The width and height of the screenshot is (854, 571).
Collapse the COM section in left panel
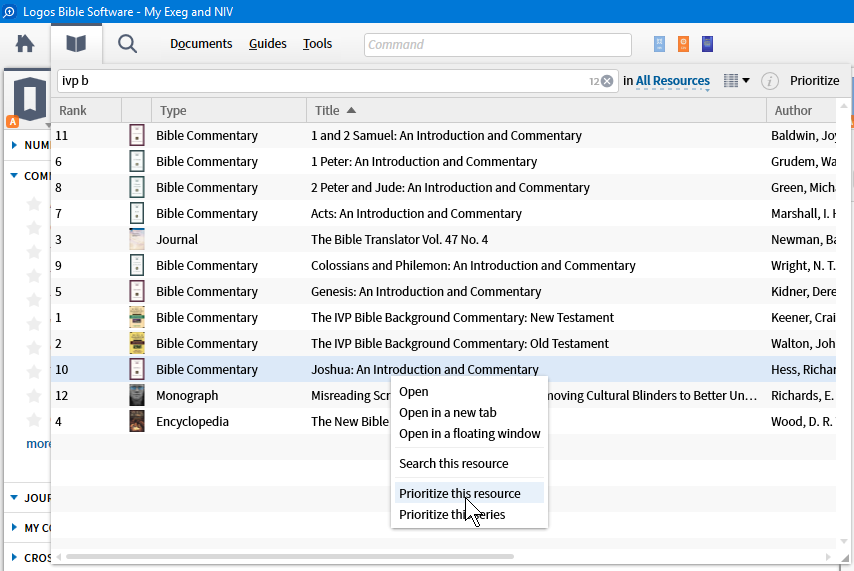pos(15,175)
